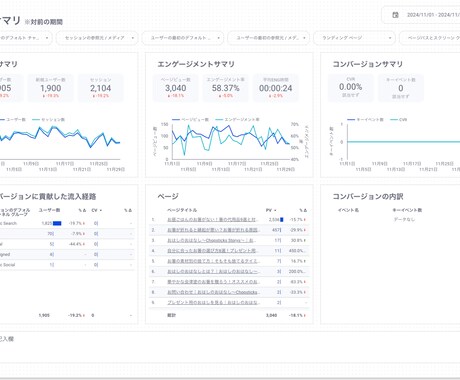Sort the page table by PV column
460x380 pixels.
click(271, 210)
